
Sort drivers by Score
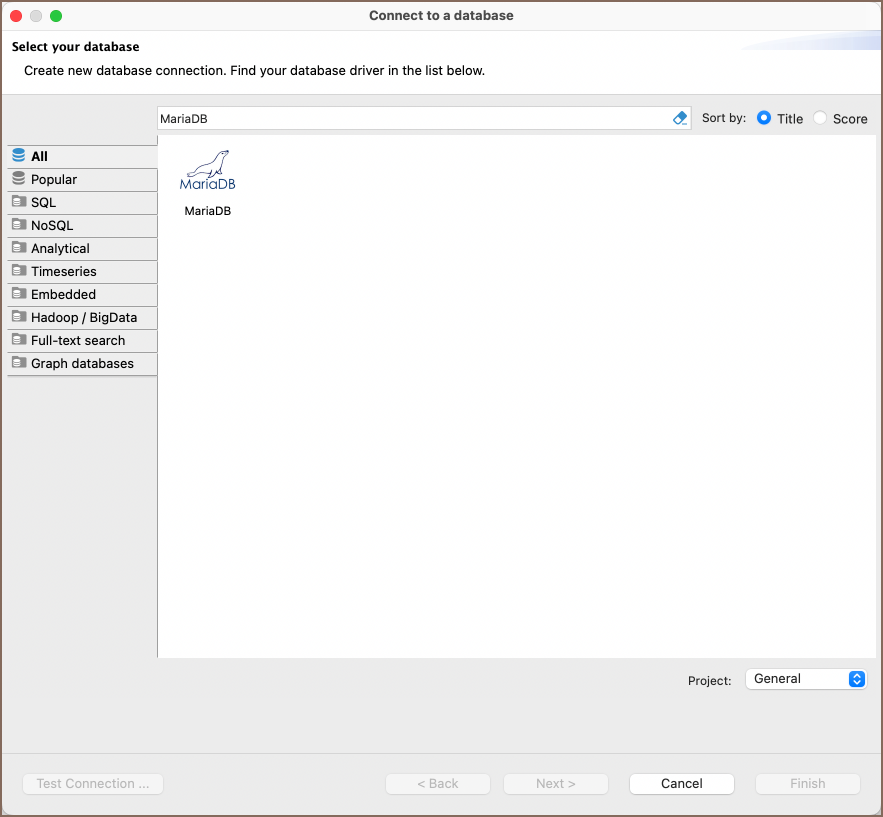click(x=820, y=118)
